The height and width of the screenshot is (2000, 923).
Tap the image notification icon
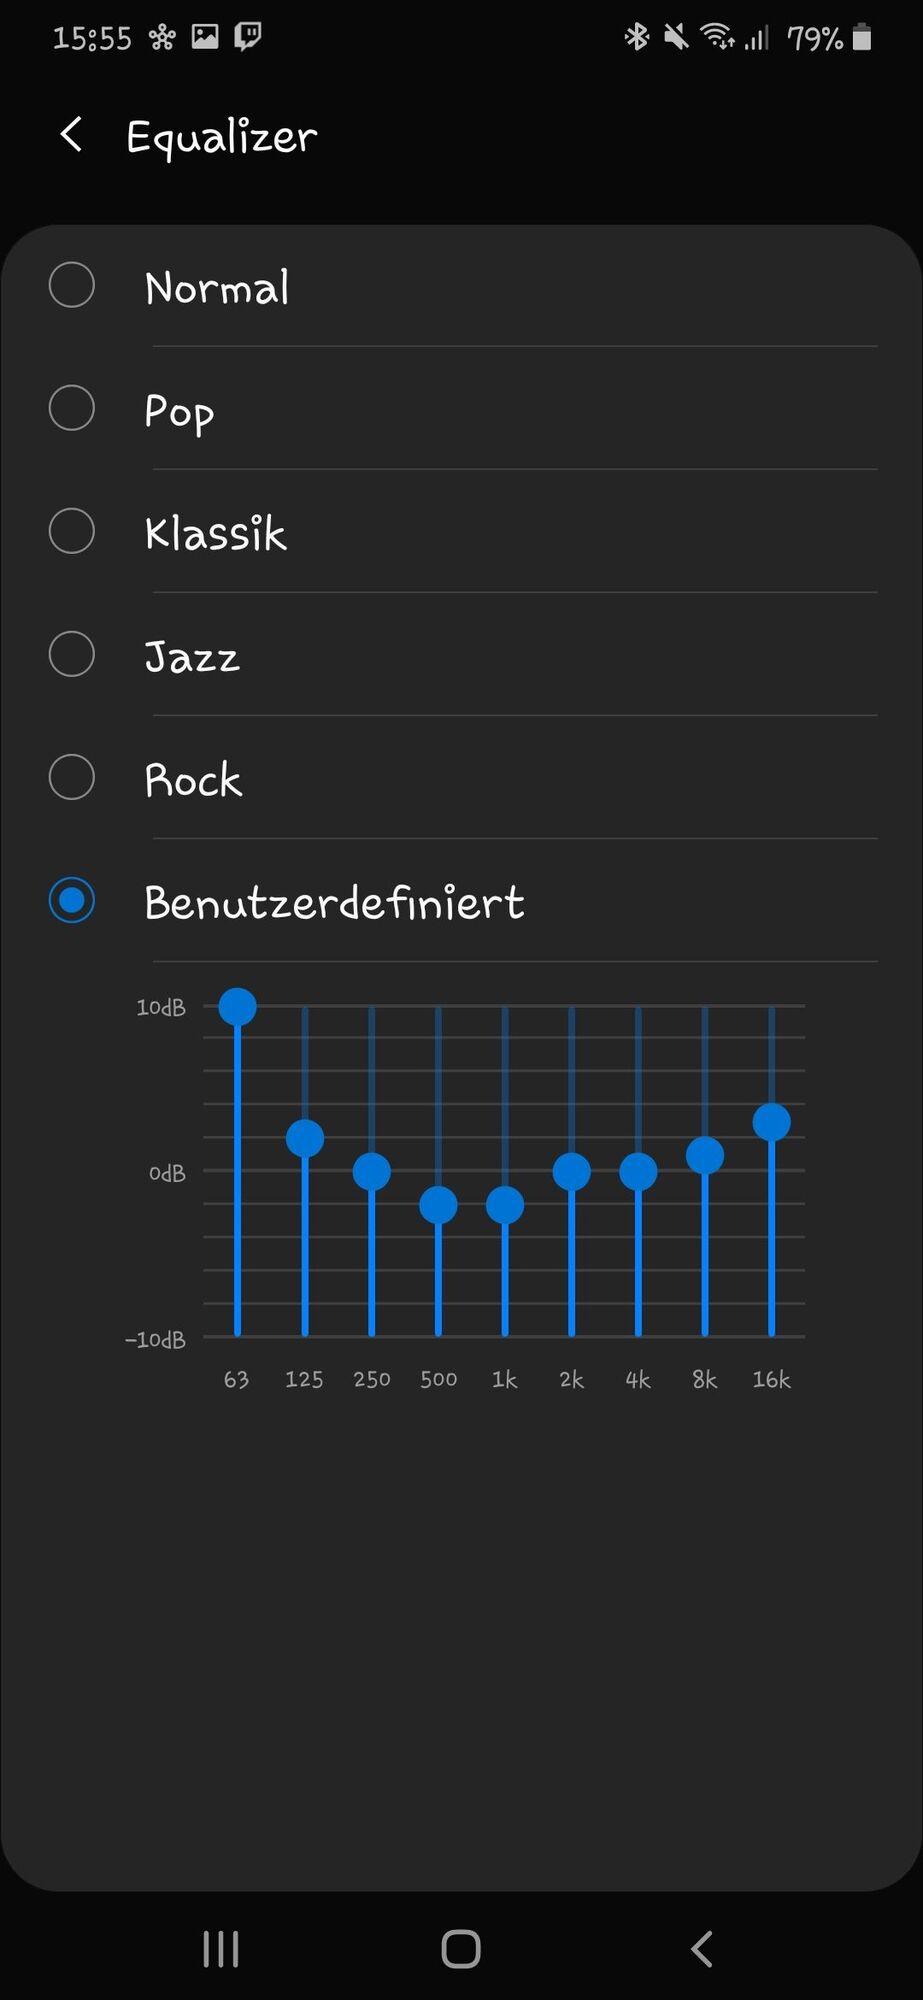205,38
